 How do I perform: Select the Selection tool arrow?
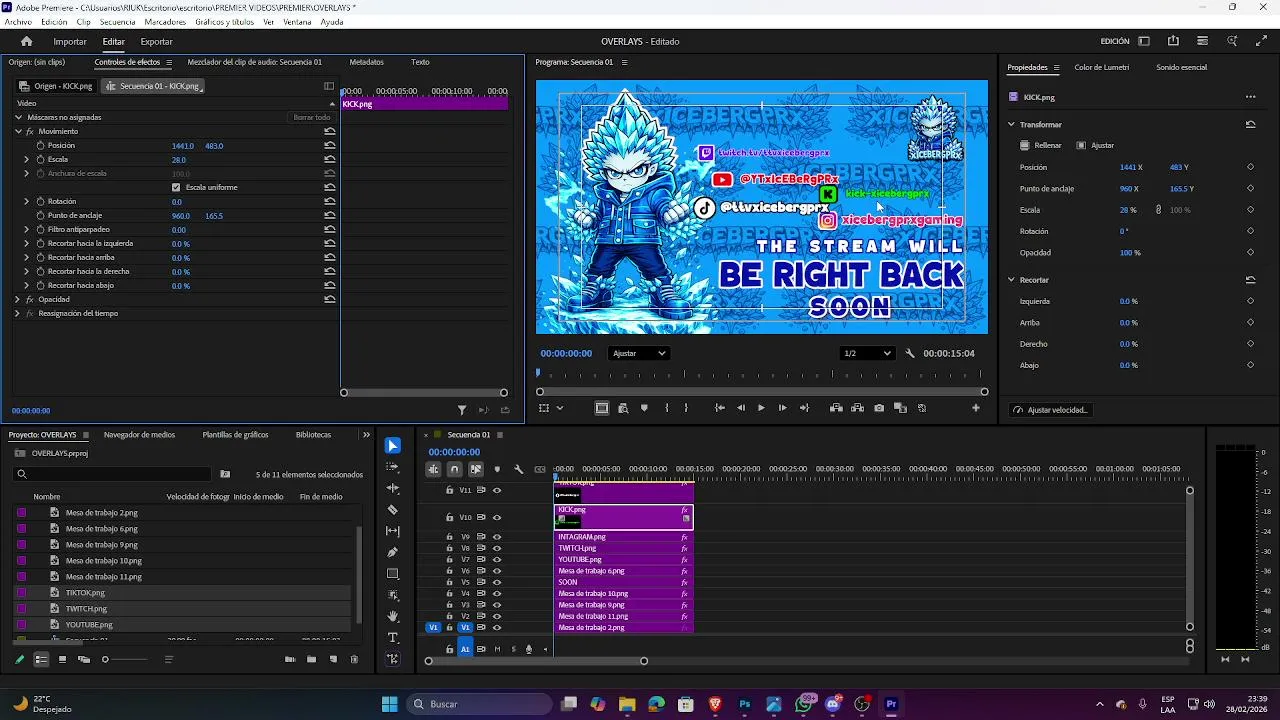(x=393, y=446)
